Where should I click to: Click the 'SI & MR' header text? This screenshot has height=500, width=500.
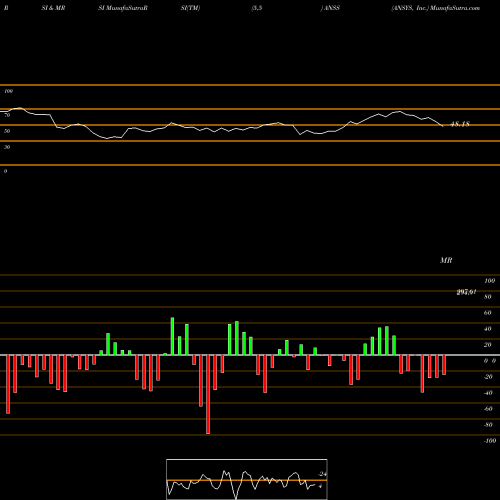(x=53, y=8)
